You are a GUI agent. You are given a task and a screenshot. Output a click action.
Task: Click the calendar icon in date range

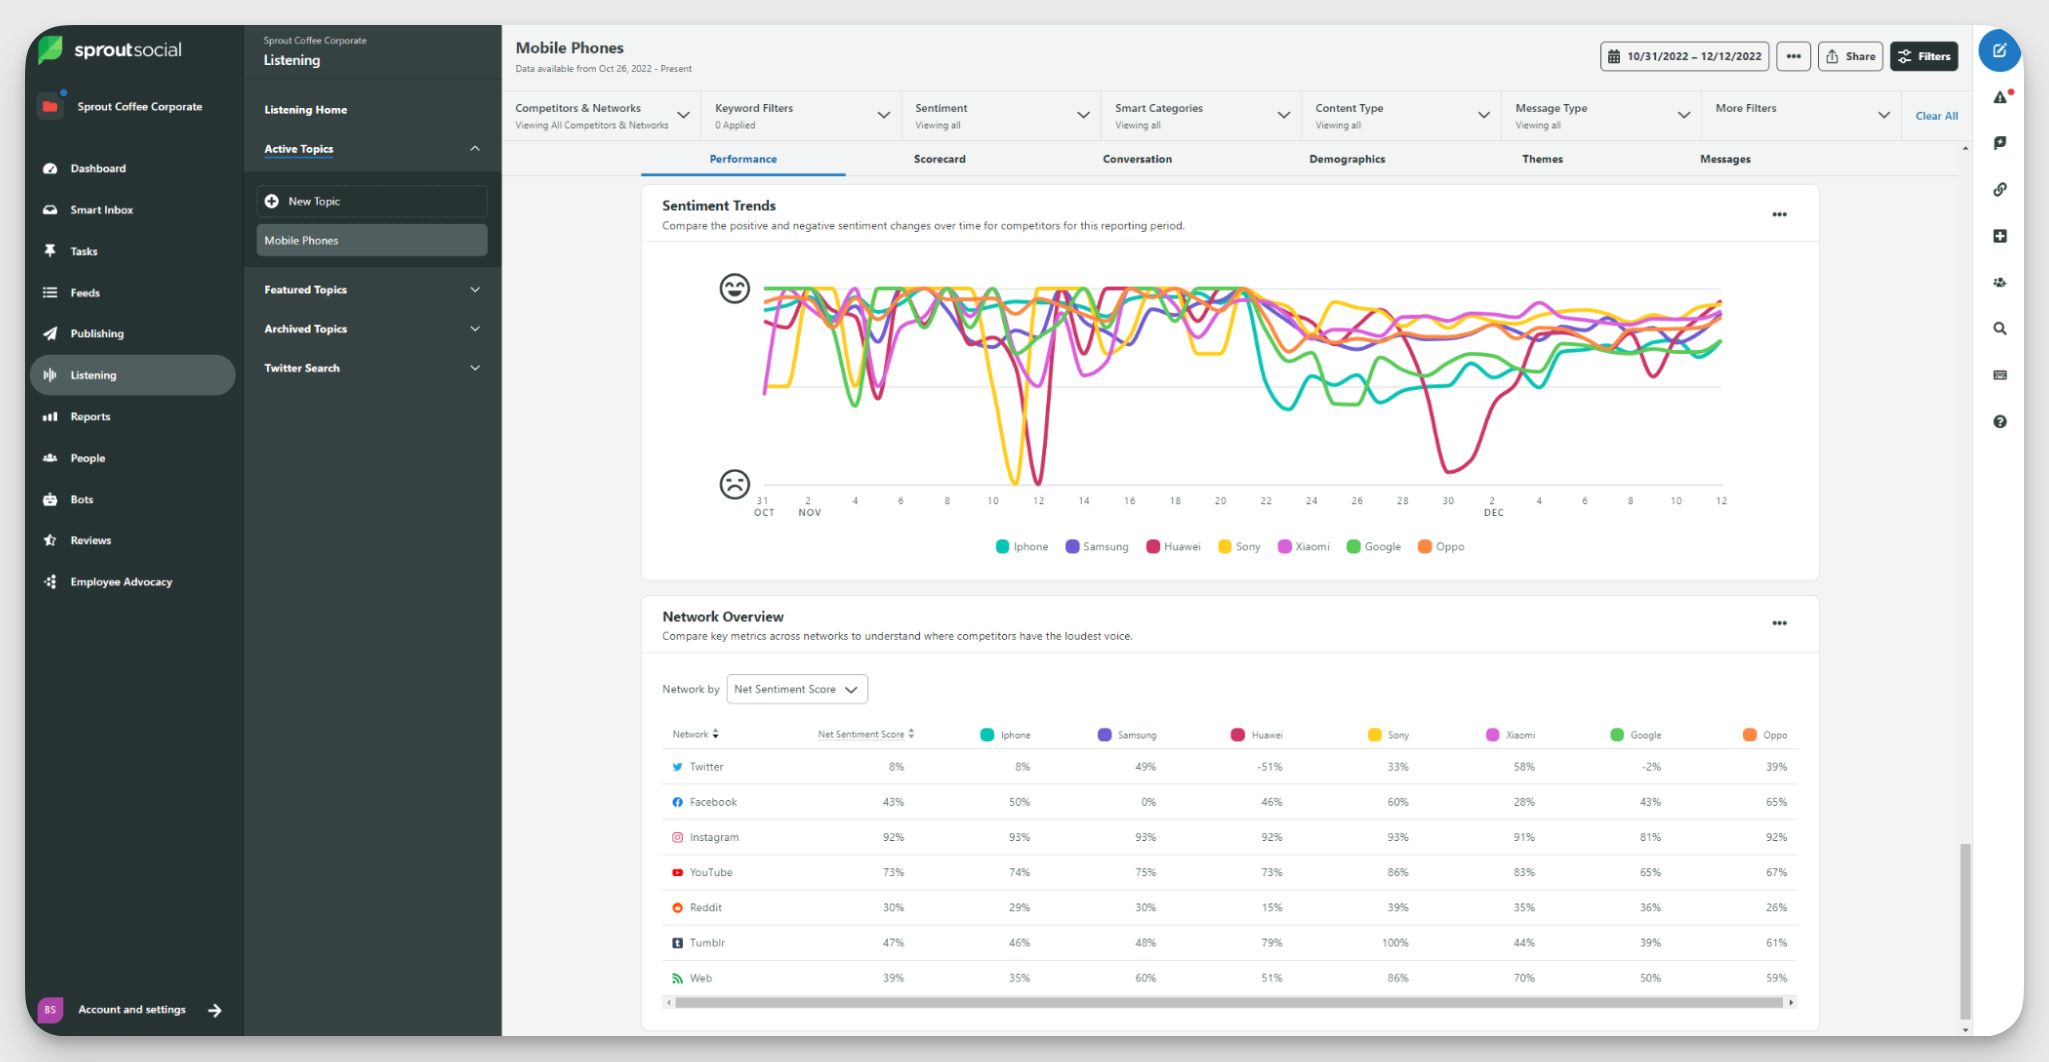click(x=1614, y=57)
